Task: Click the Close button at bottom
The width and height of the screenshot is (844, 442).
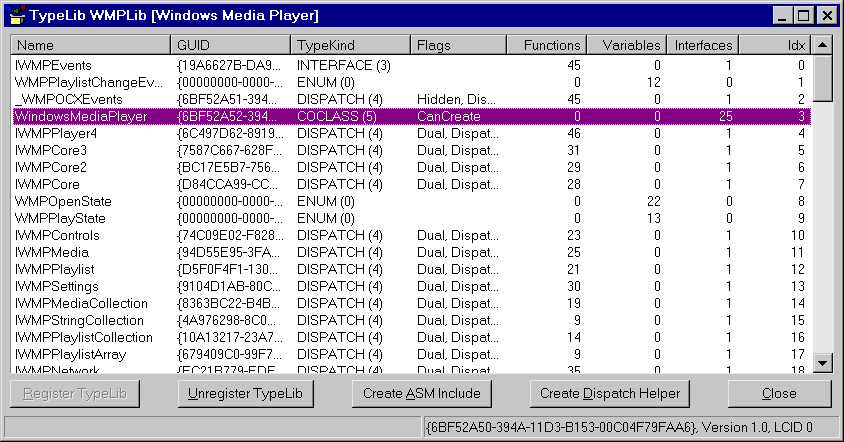Action: [779, 394]
